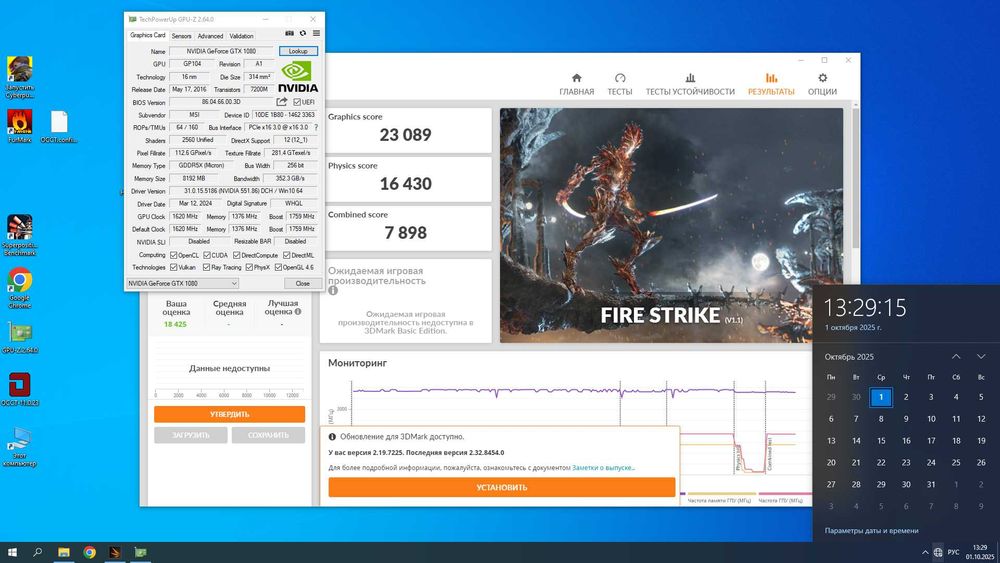
Task: Open Этот компьютер desktop icon
Action: coord(20,446)
